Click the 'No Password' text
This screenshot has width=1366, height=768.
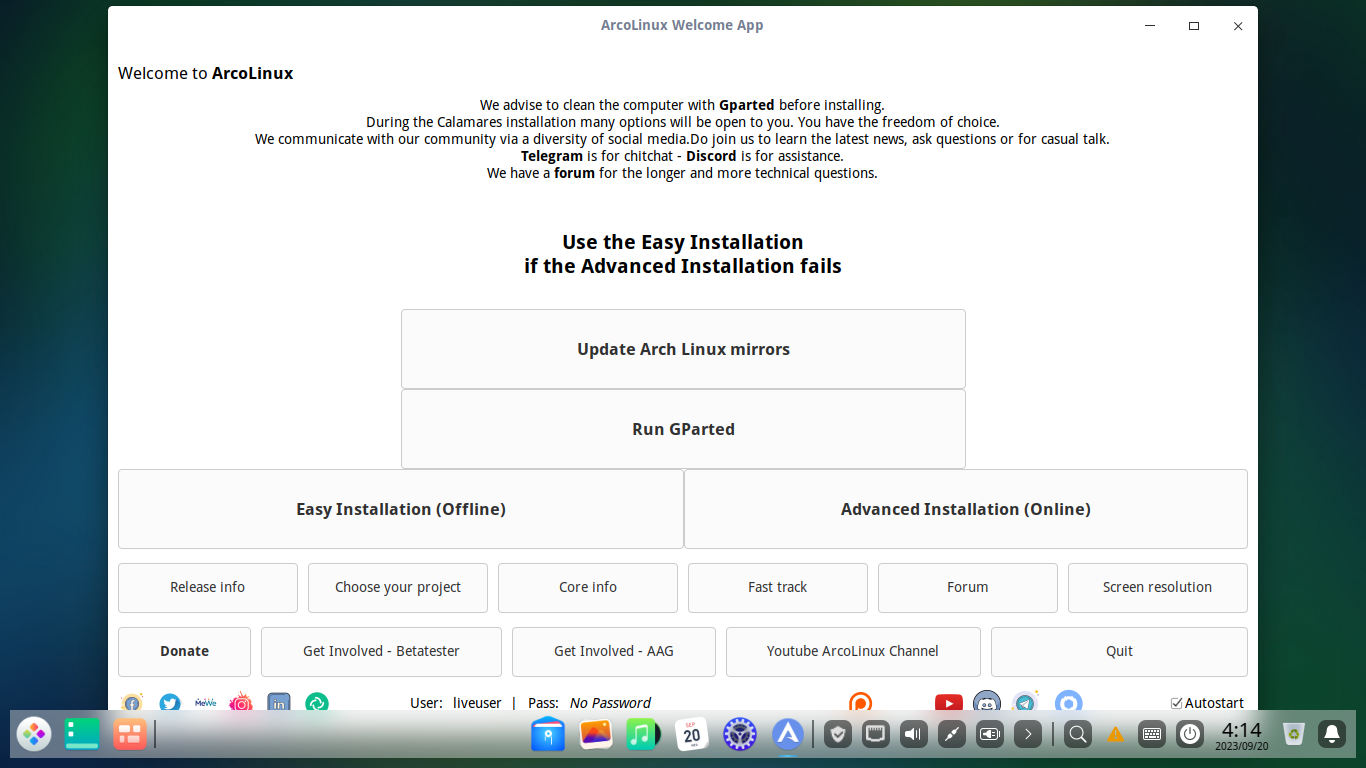pos(610,703)
